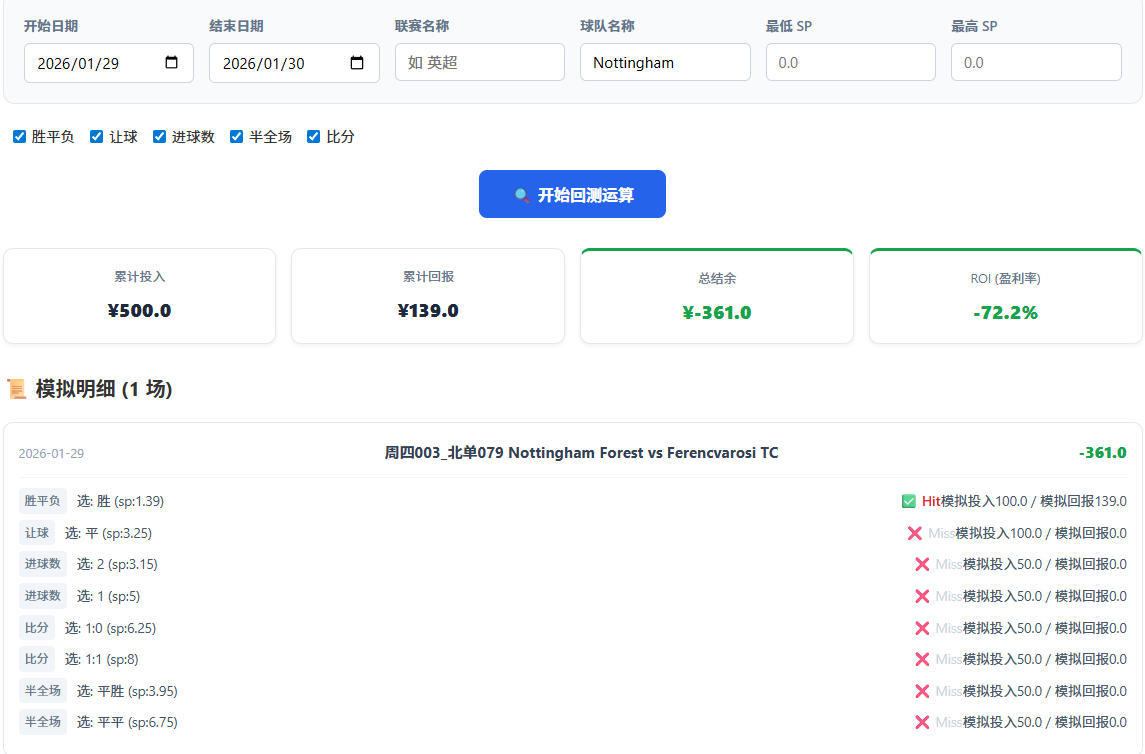Click the ROI (盈利率) summary card

1005,296
